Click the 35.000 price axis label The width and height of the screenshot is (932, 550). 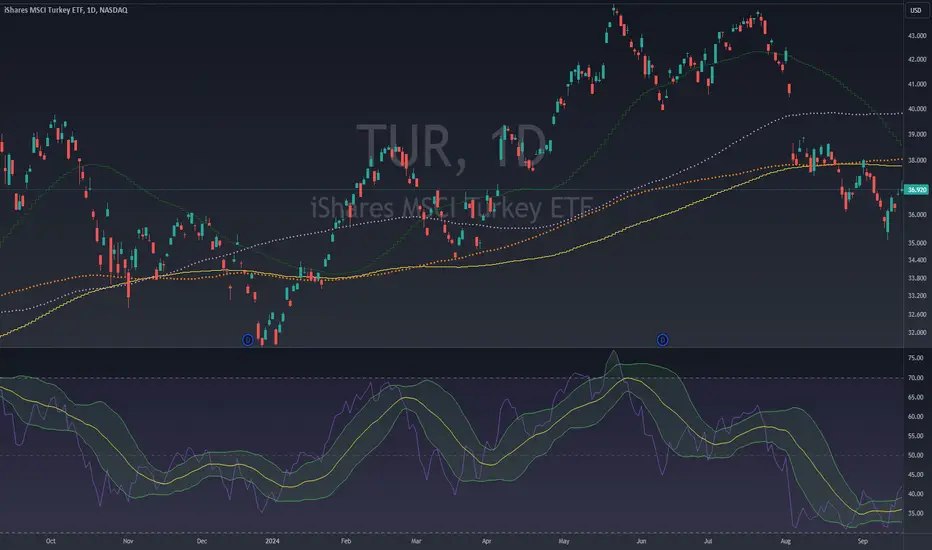[x=917, y=243]
